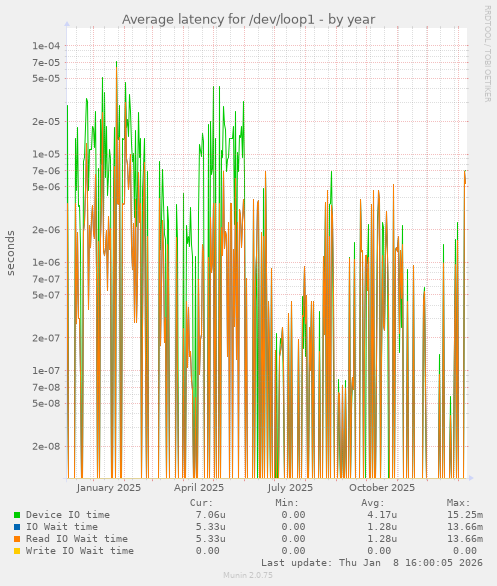The width and height of the screenshot is (497, 586).
Task: Select the 'Read IO Wait time' legend label
Action: pyautogui.click(x=77, y=539)
